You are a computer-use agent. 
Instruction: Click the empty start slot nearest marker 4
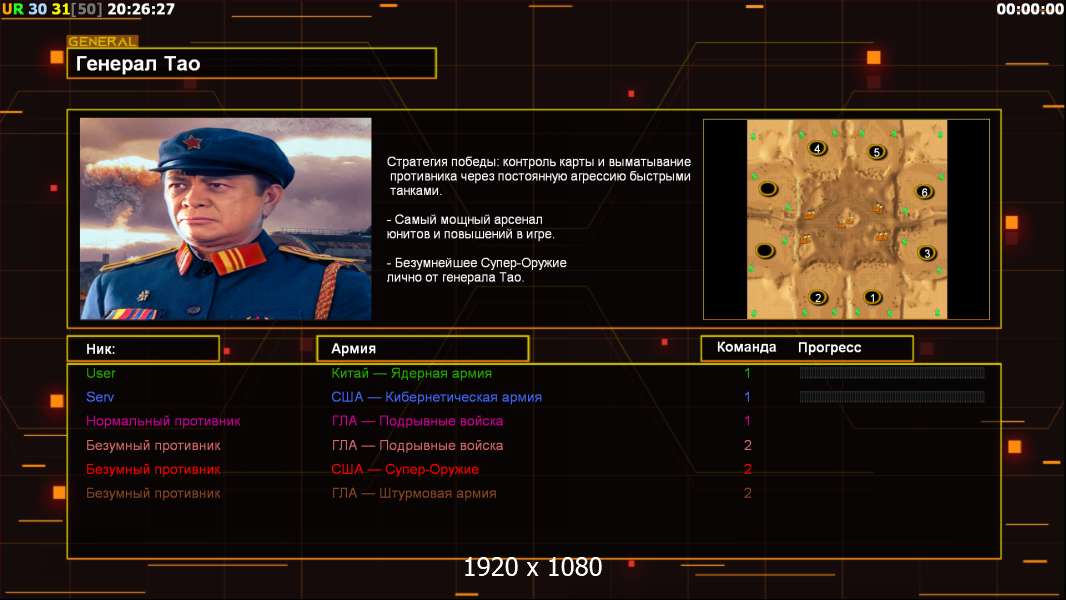pos(768,188)
